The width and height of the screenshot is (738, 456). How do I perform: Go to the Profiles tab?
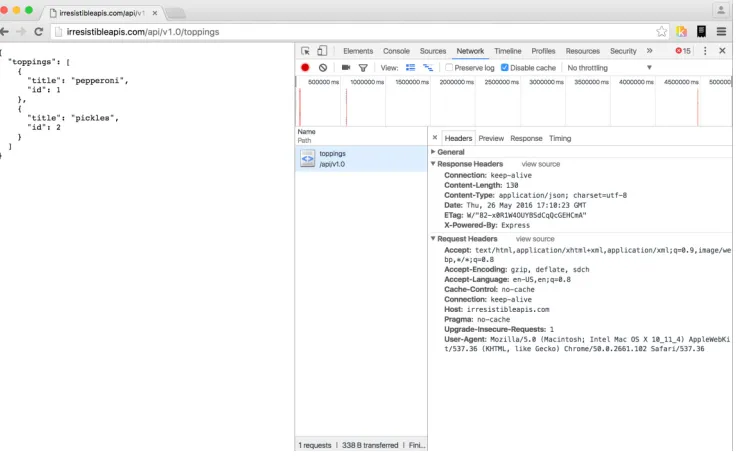click(543, 51)
